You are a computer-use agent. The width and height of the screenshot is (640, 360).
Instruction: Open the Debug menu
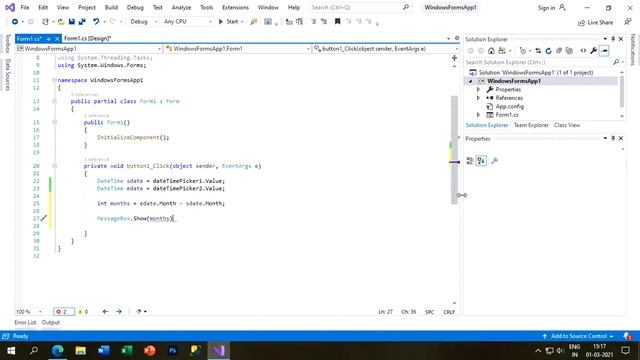(135, 7)
